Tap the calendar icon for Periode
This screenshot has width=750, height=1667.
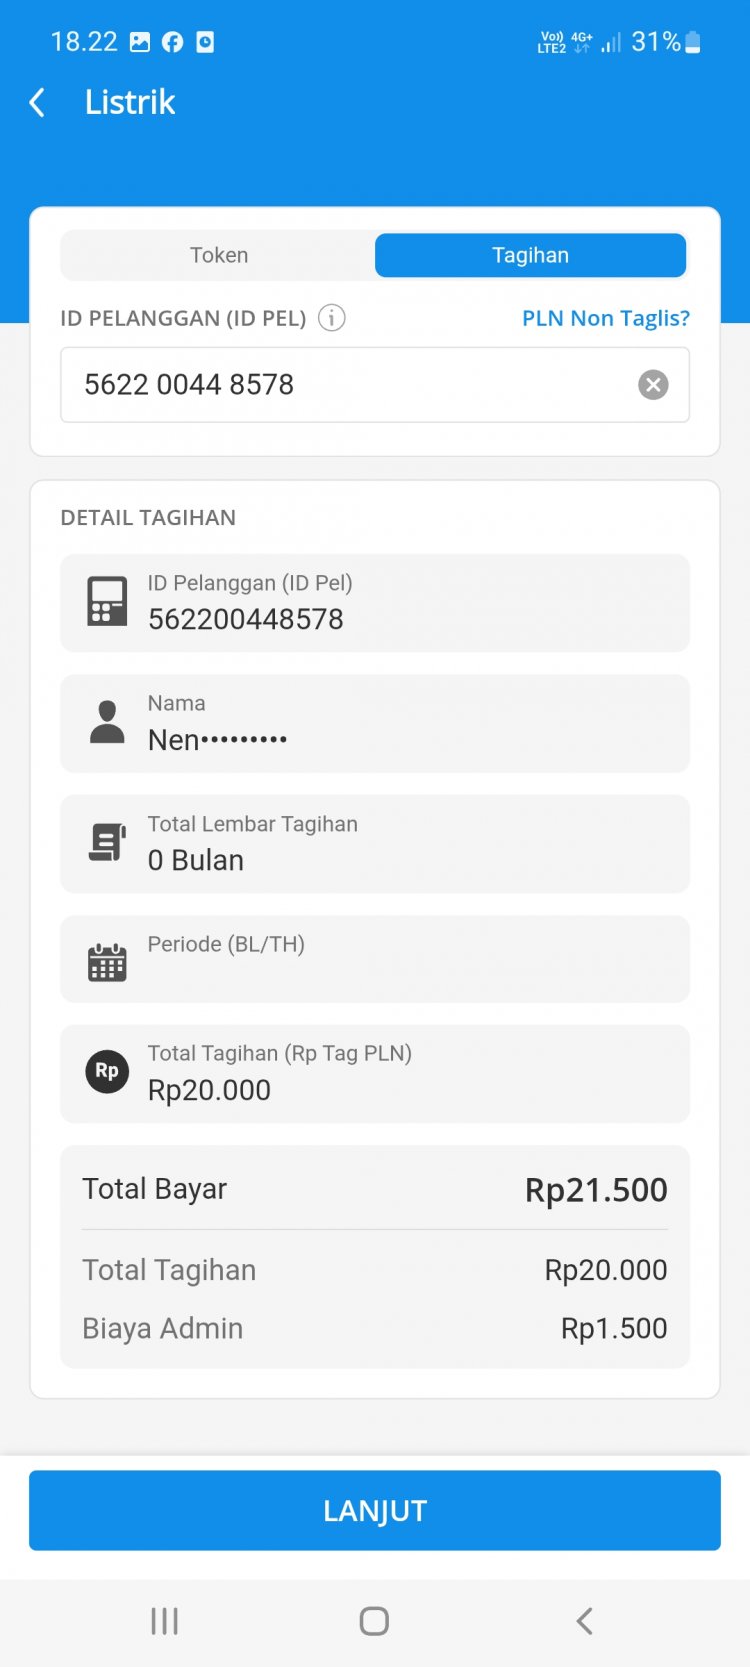(x=107, y=962)
